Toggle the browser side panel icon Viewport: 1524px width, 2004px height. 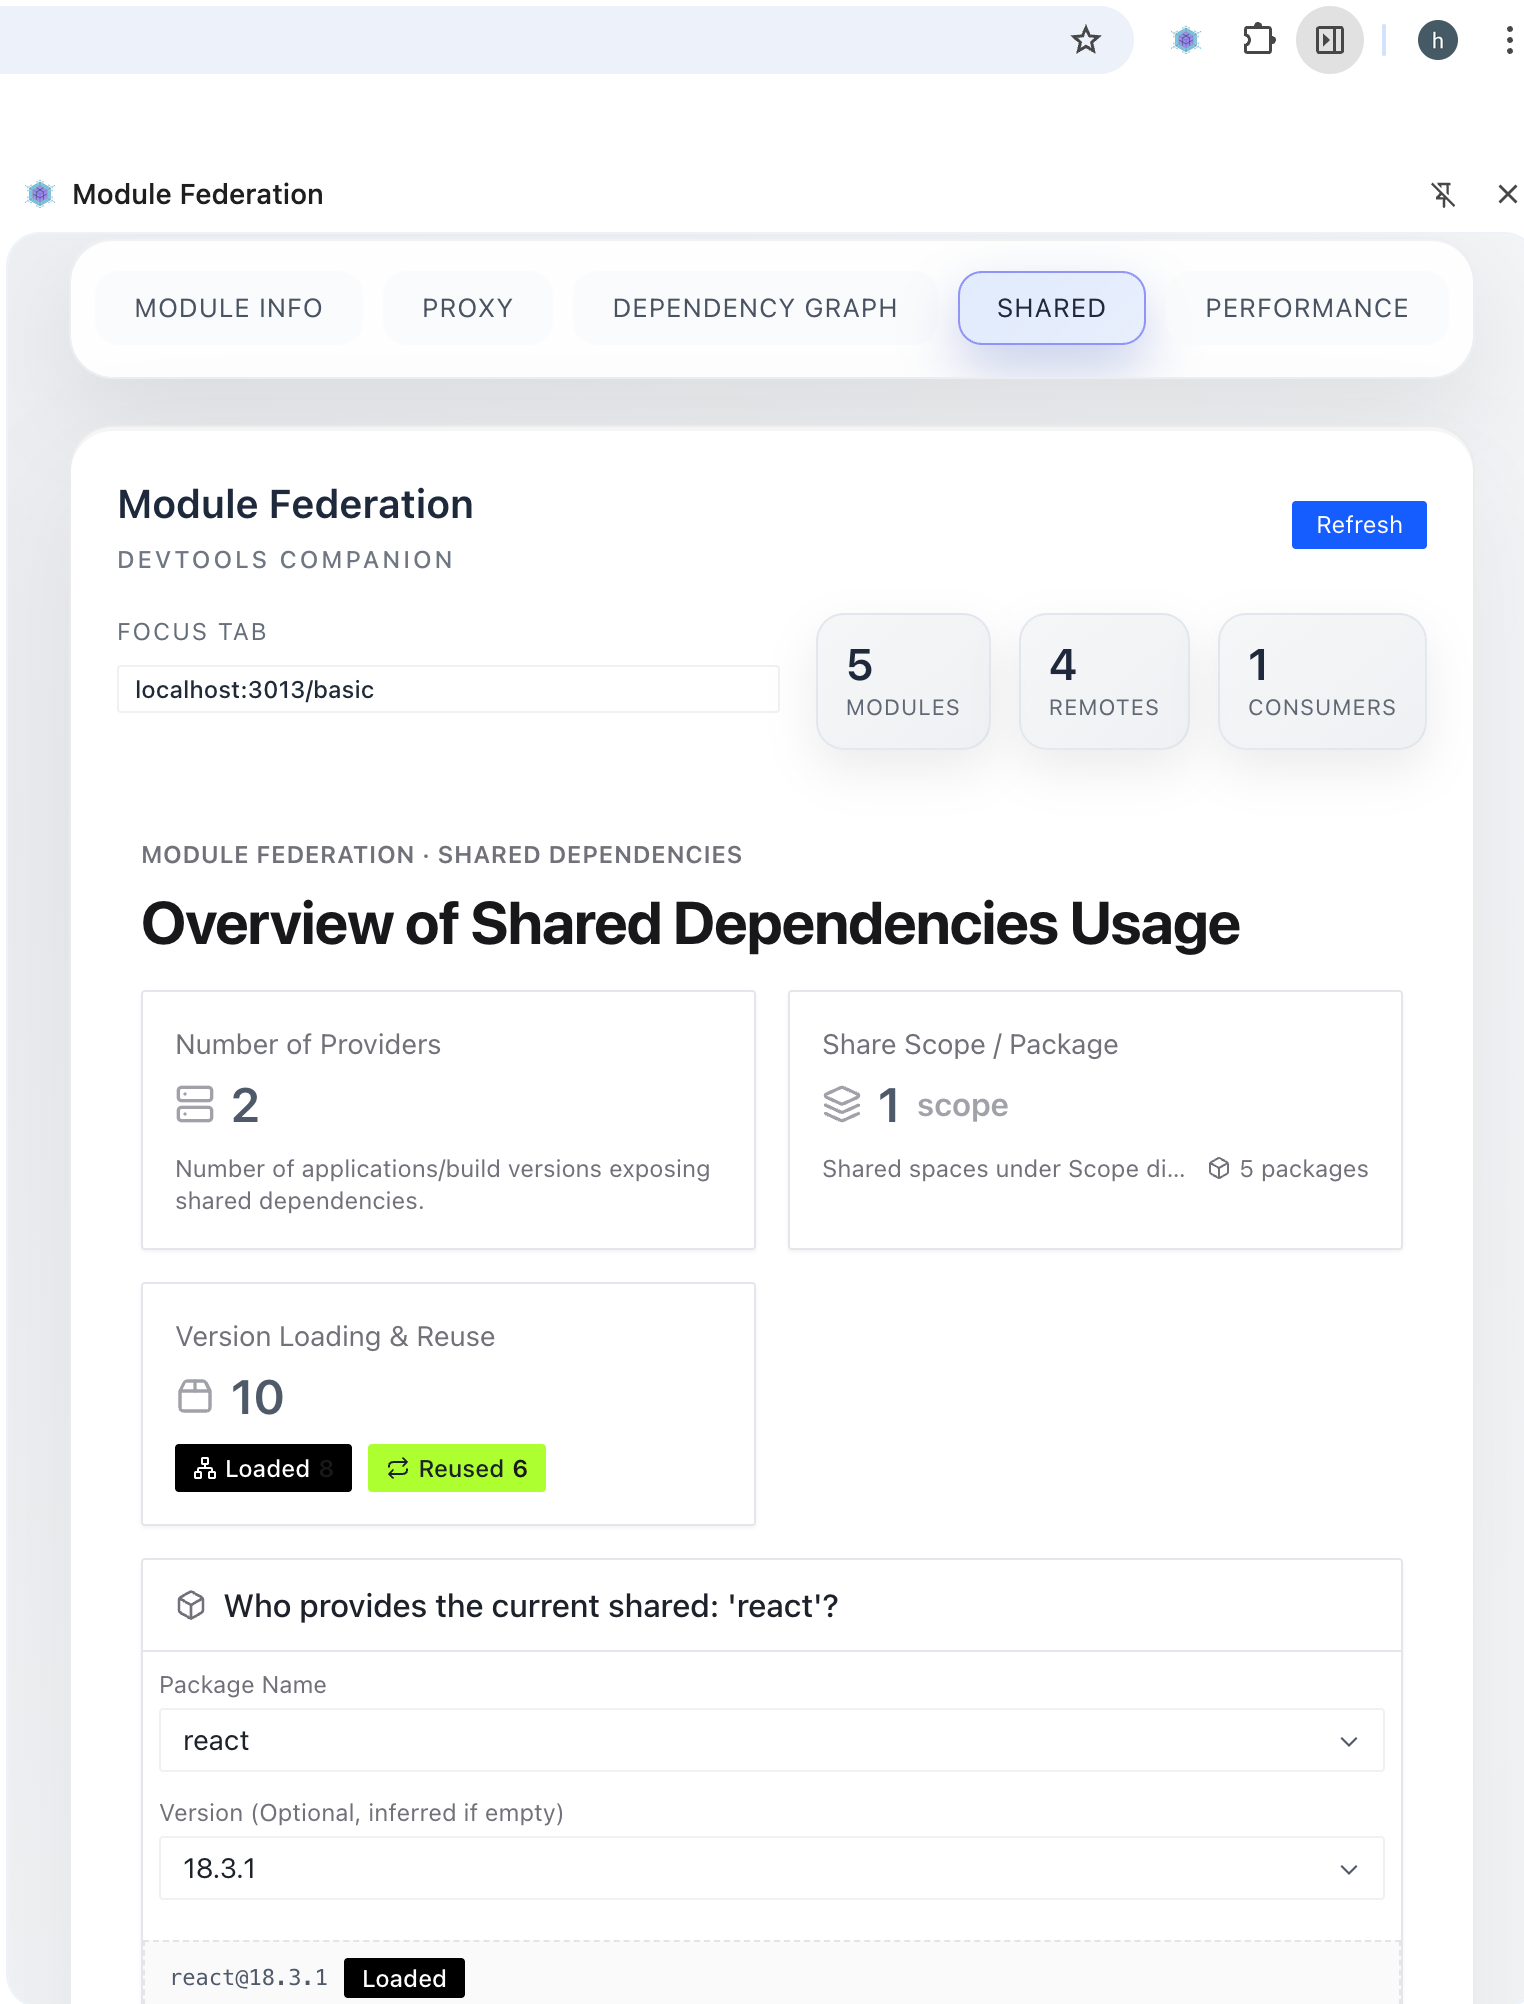(x=1329, y=40)
